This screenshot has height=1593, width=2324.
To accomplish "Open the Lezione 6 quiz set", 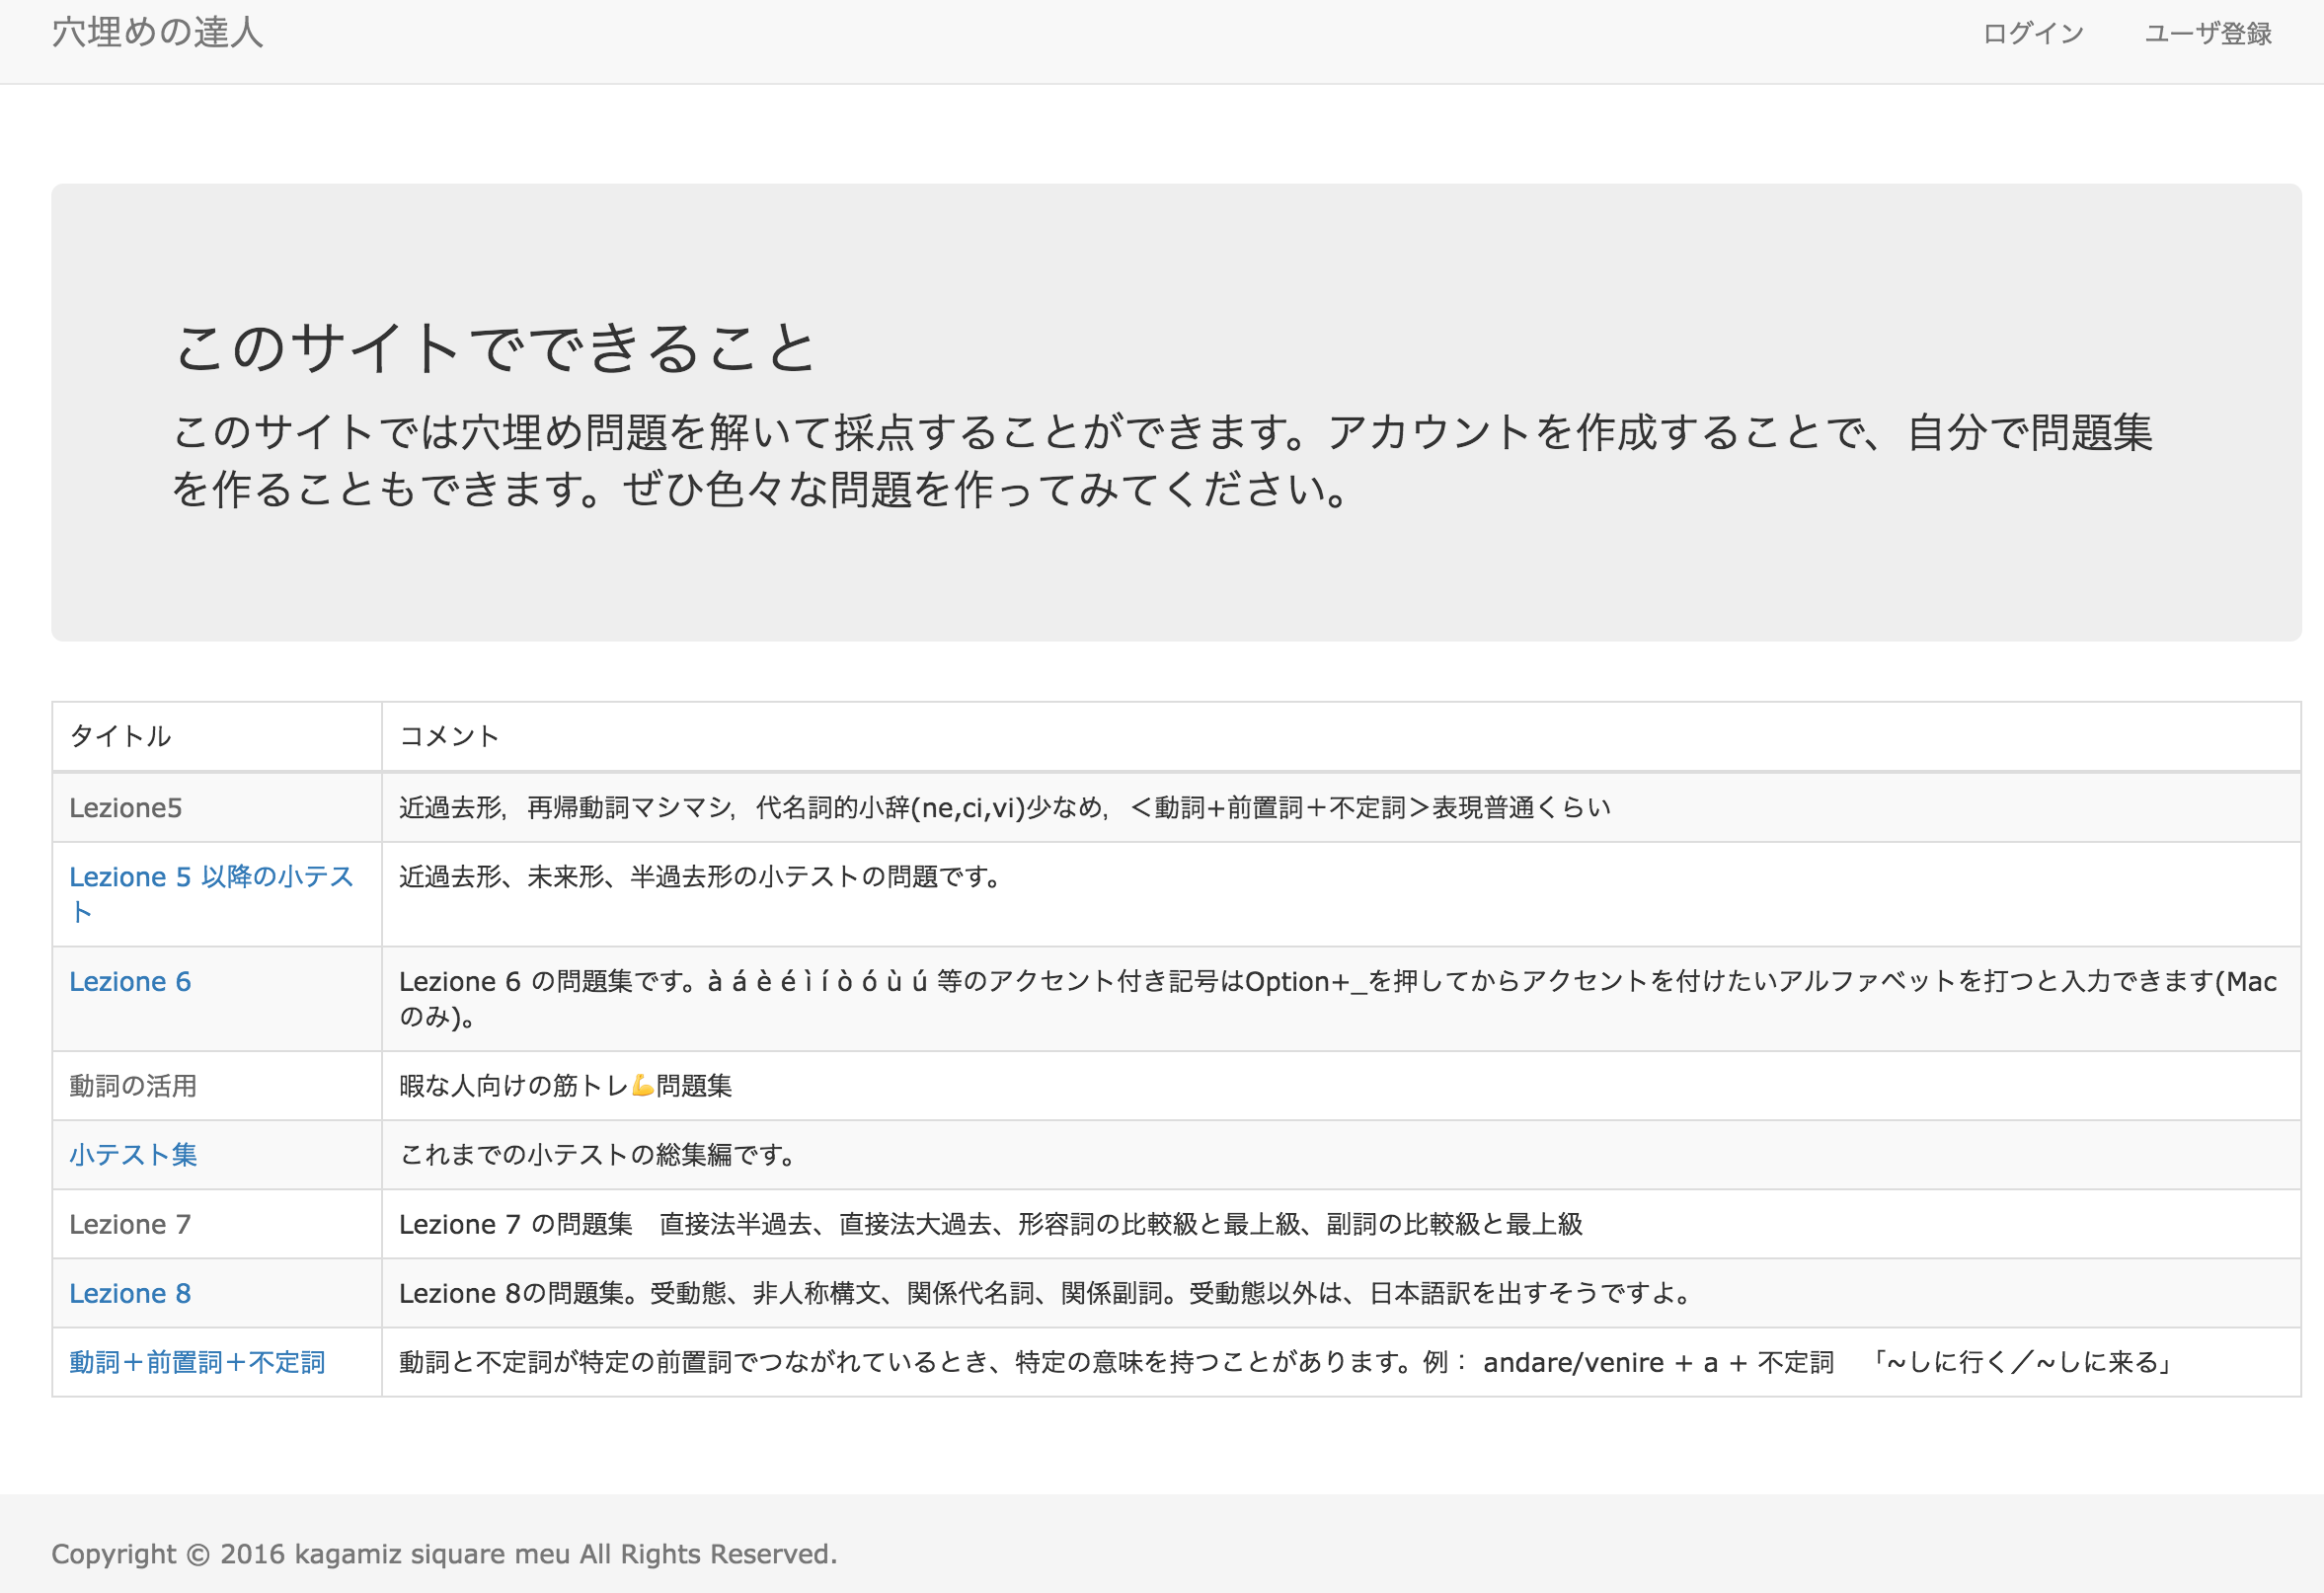I will (x=130, y=981).
